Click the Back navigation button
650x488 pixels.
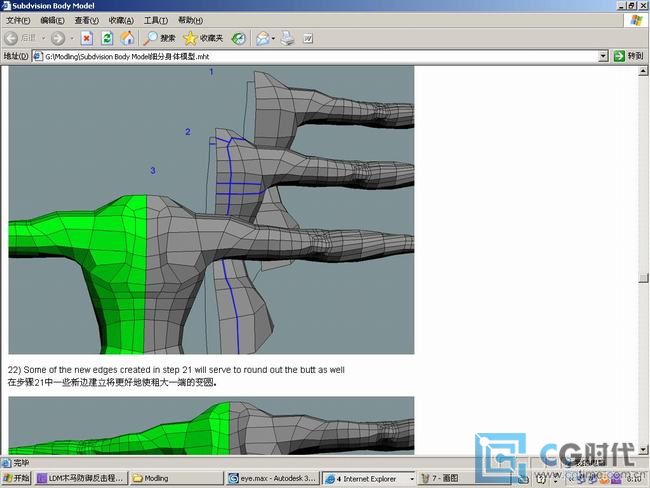click(21, 38)
